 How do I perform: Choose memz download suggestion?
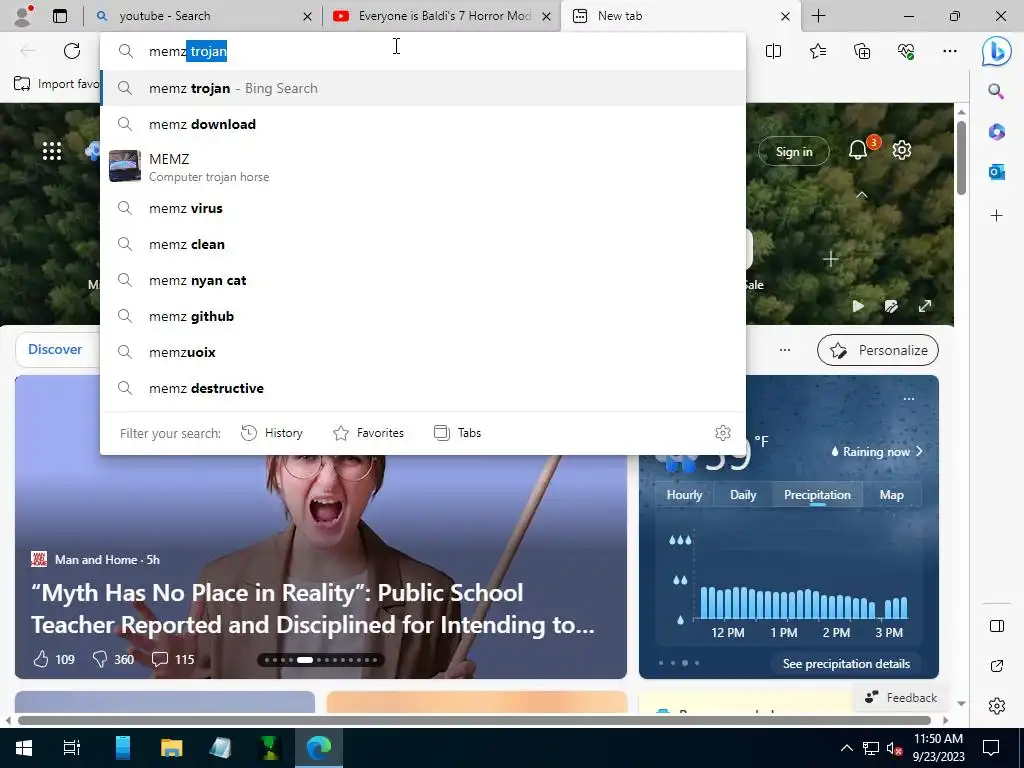click(423, 124)
